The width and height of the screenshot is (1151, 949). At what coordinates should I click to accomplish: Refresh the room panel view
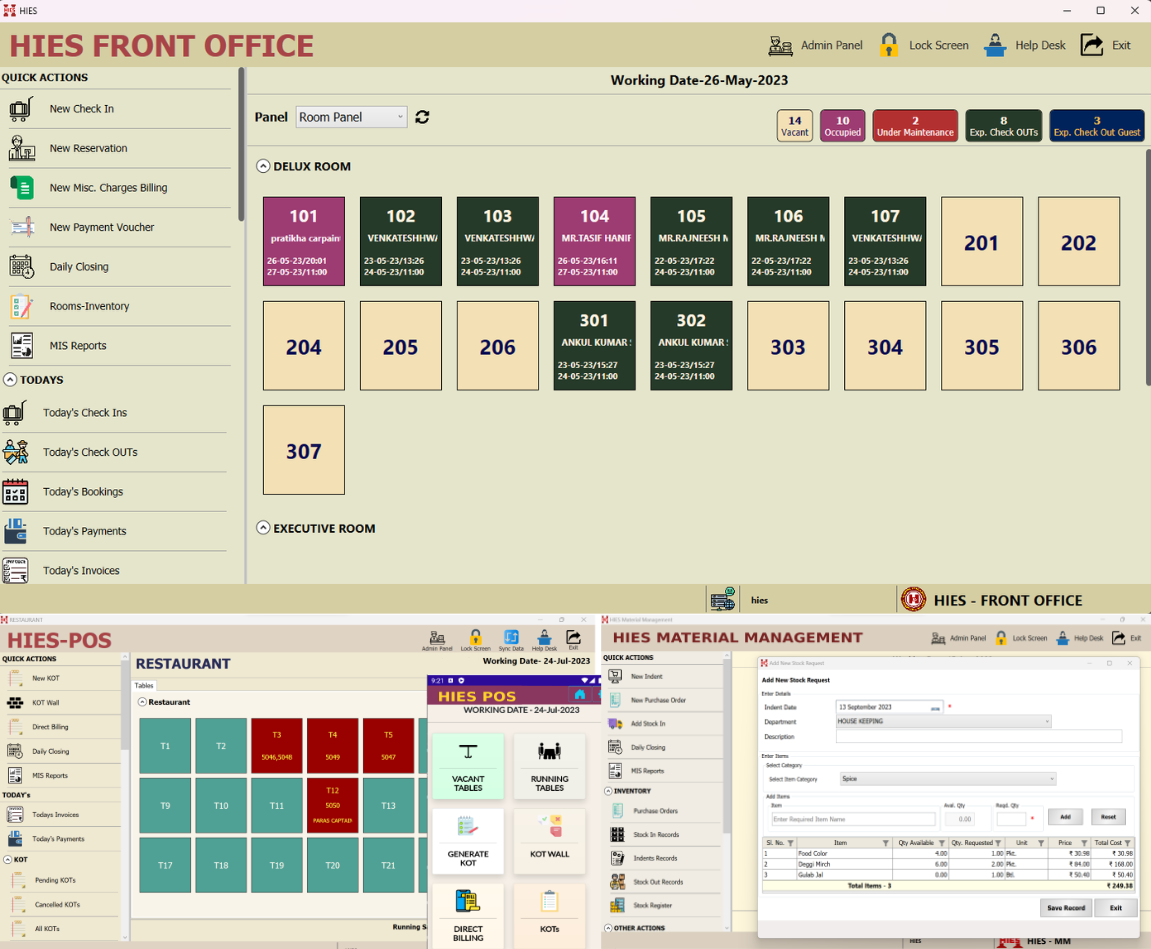click(x=422, y=117)
